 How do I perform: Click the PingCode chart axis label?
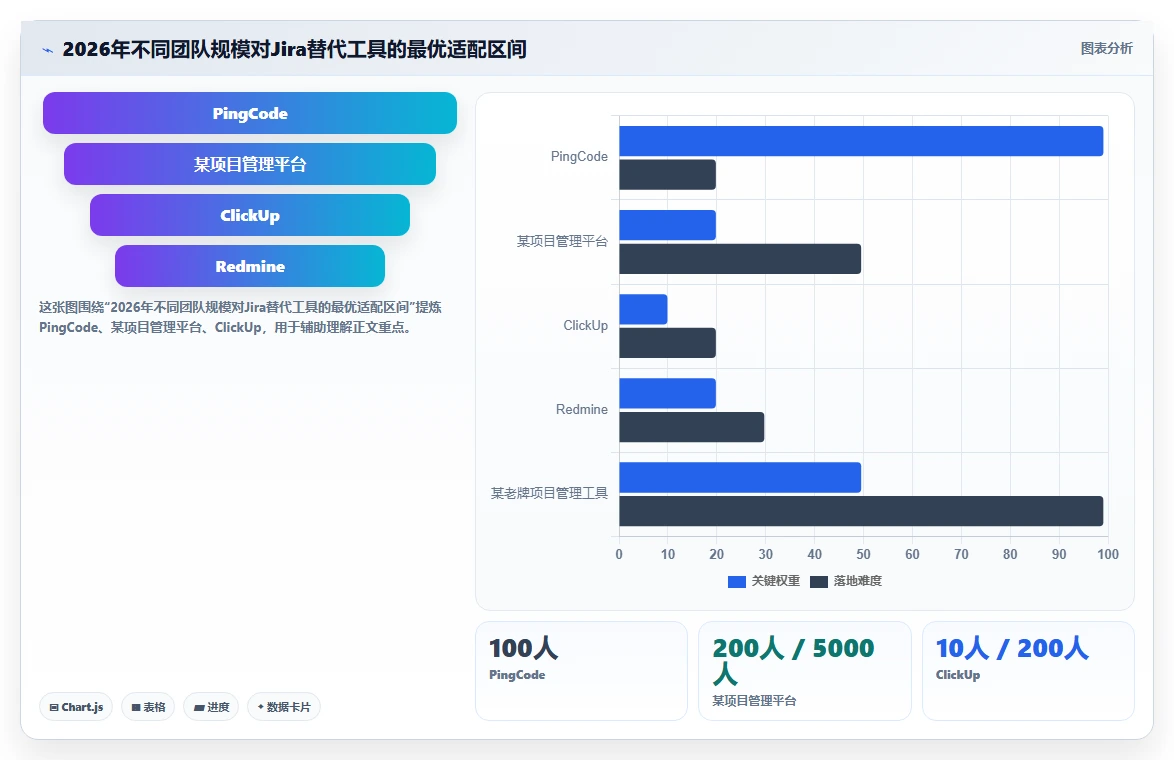point(579,156)
